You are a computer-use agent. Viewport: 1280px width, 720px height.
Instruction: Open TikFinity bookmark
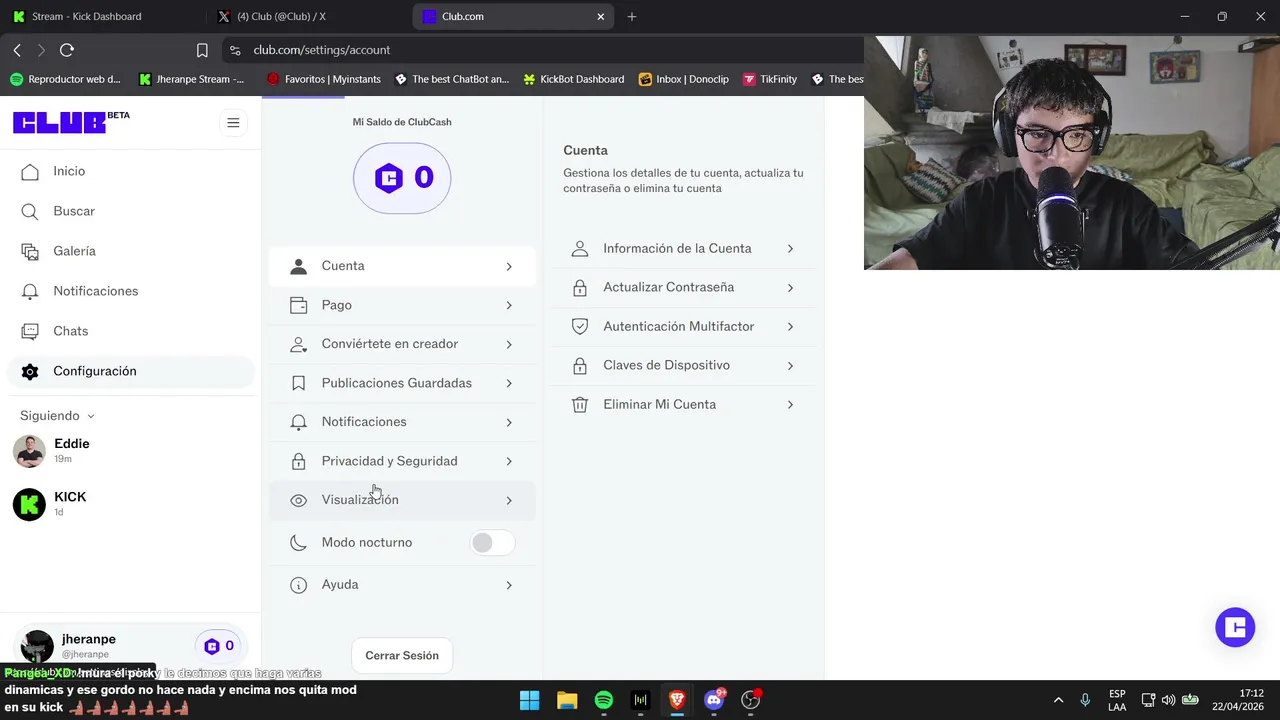[x=770, y=79]
